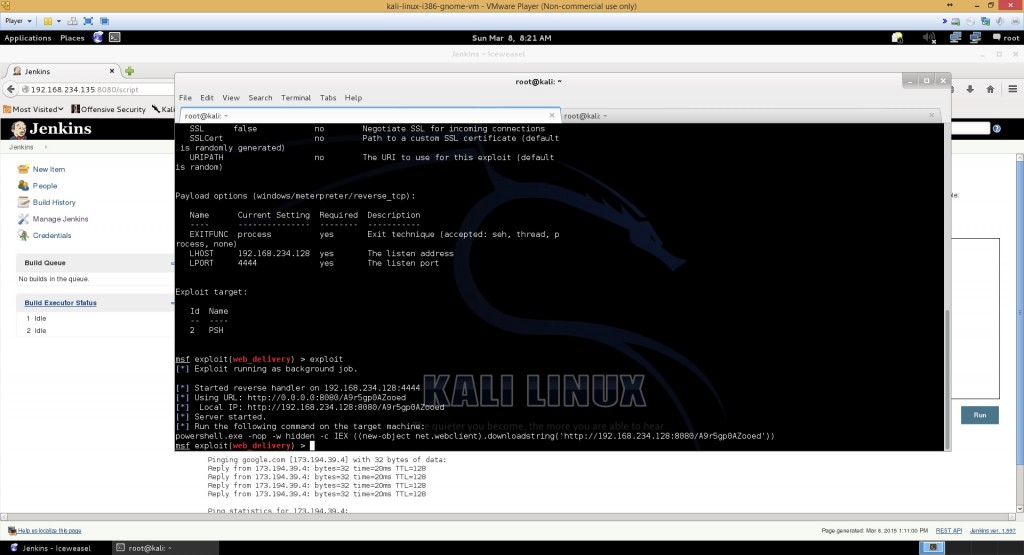Image resolution: width=1024 pixels, height=555 pixels.
Task: Click the first network computers icon in panel
Action: [x=955, y=37]
